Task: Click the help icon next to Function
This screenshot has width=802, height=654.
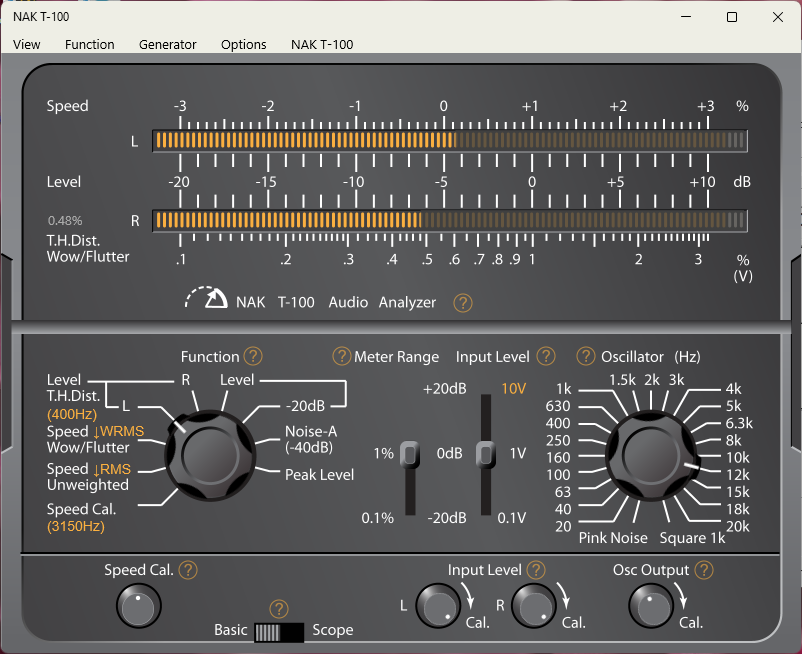Action: (x=253, y=356)
